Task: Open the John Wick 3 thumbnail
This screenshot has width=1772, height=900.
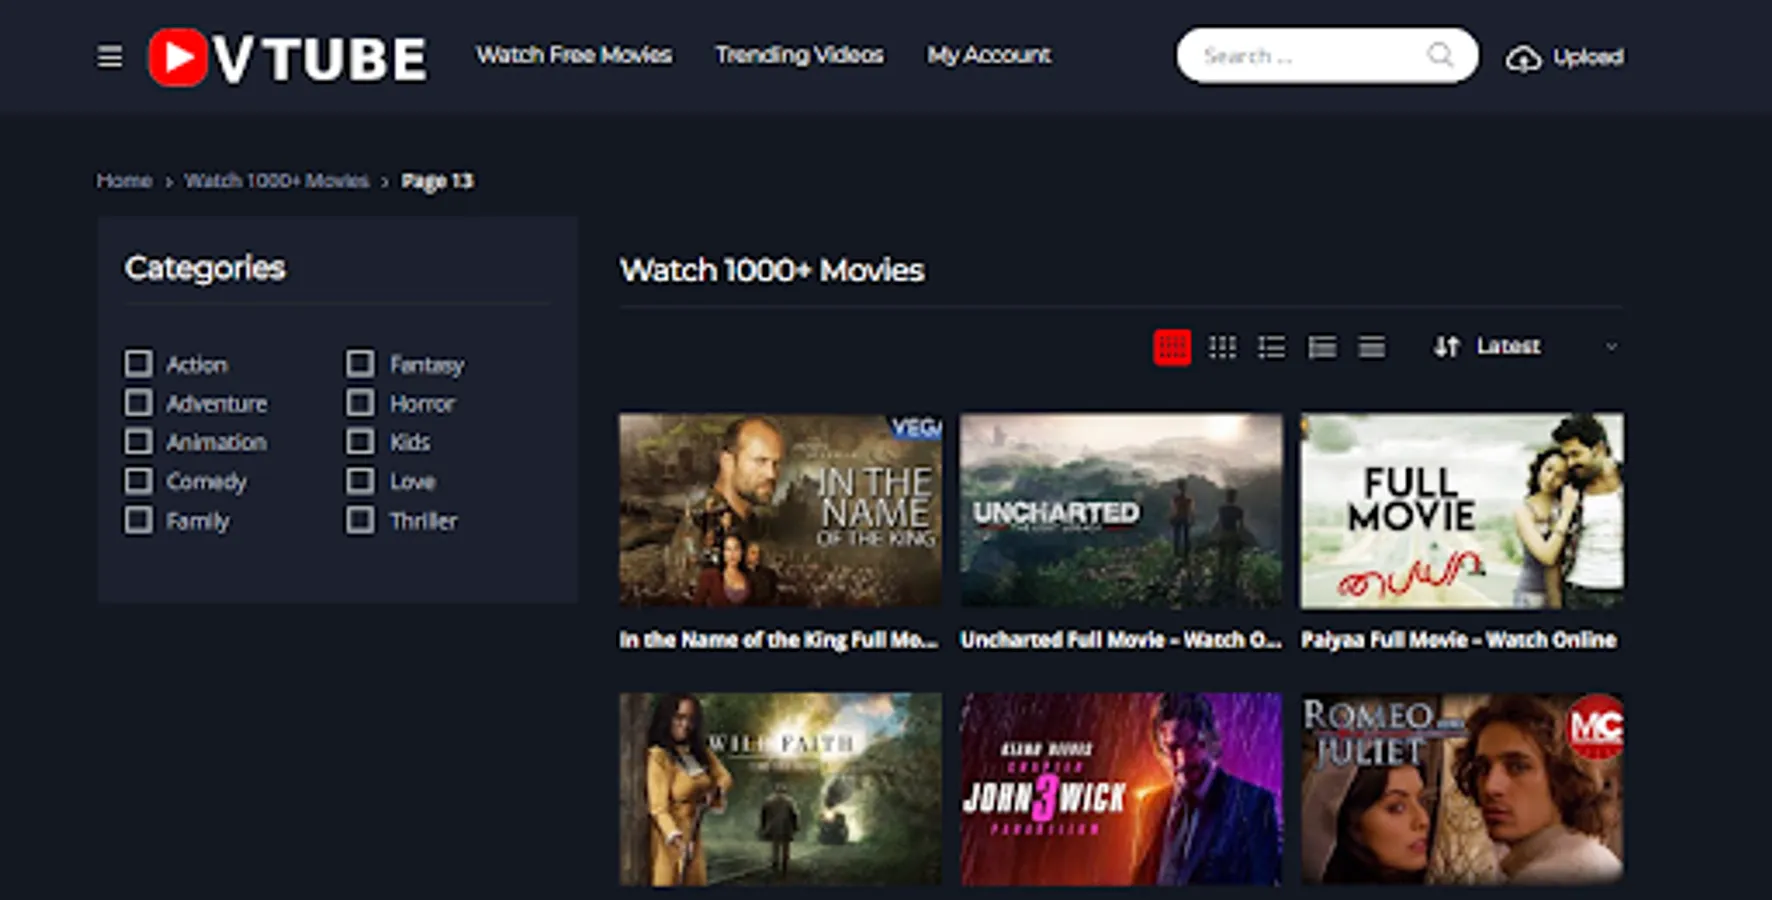Action: [1121, 789]
